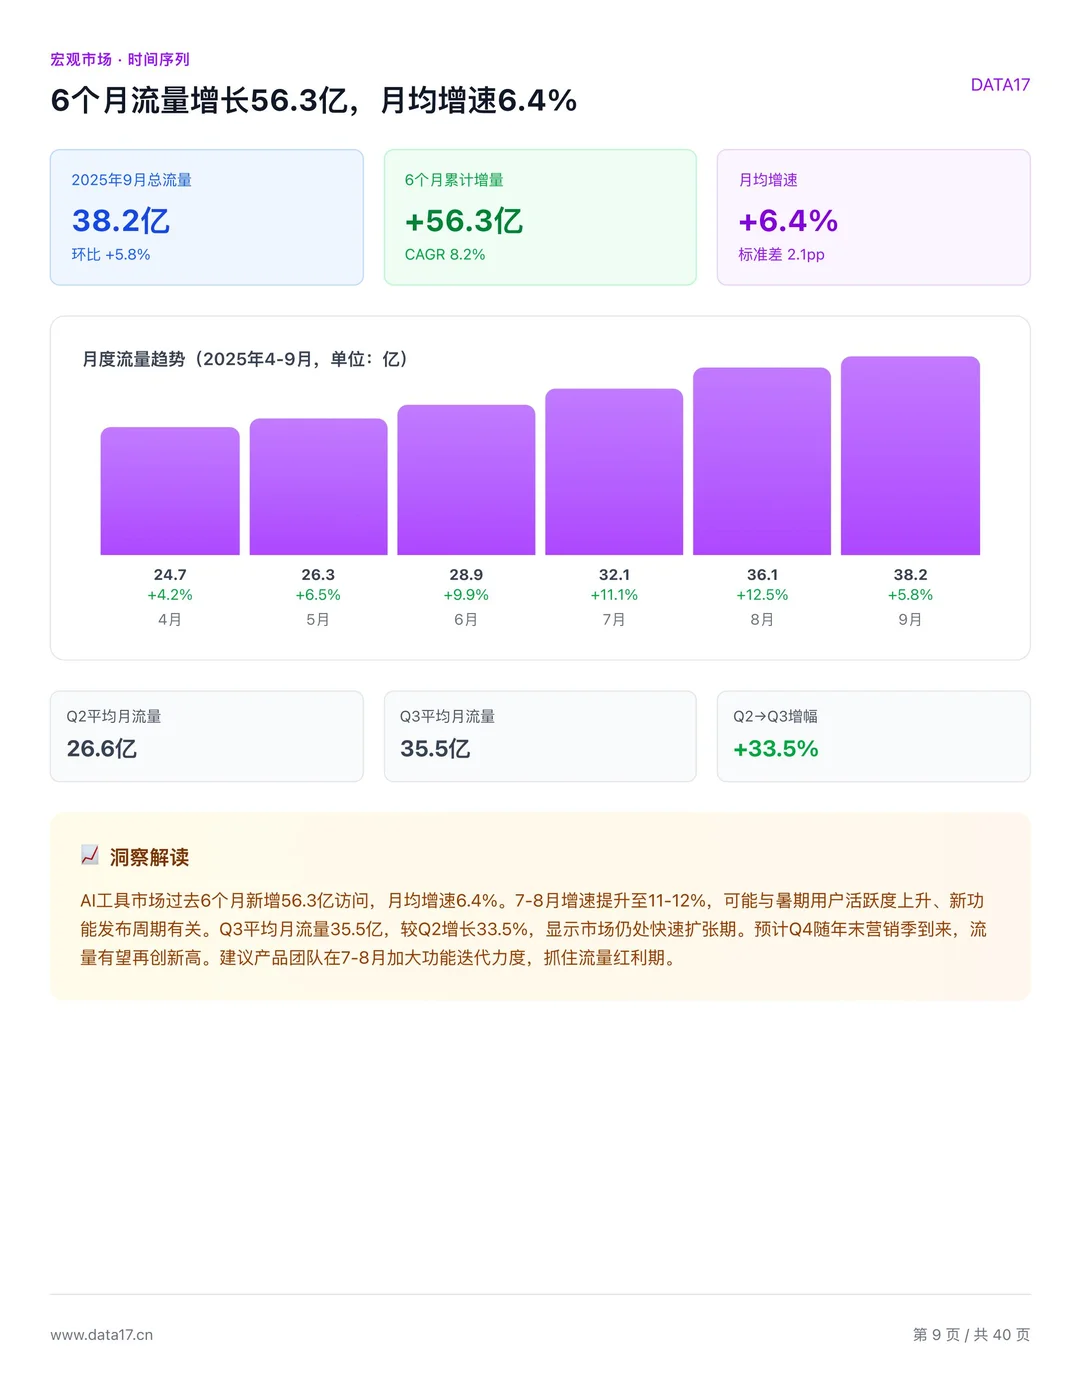This screenshot has width=1080, height=1394.
Task: Open the www.data17.cn link
Action: point(104,1334)
